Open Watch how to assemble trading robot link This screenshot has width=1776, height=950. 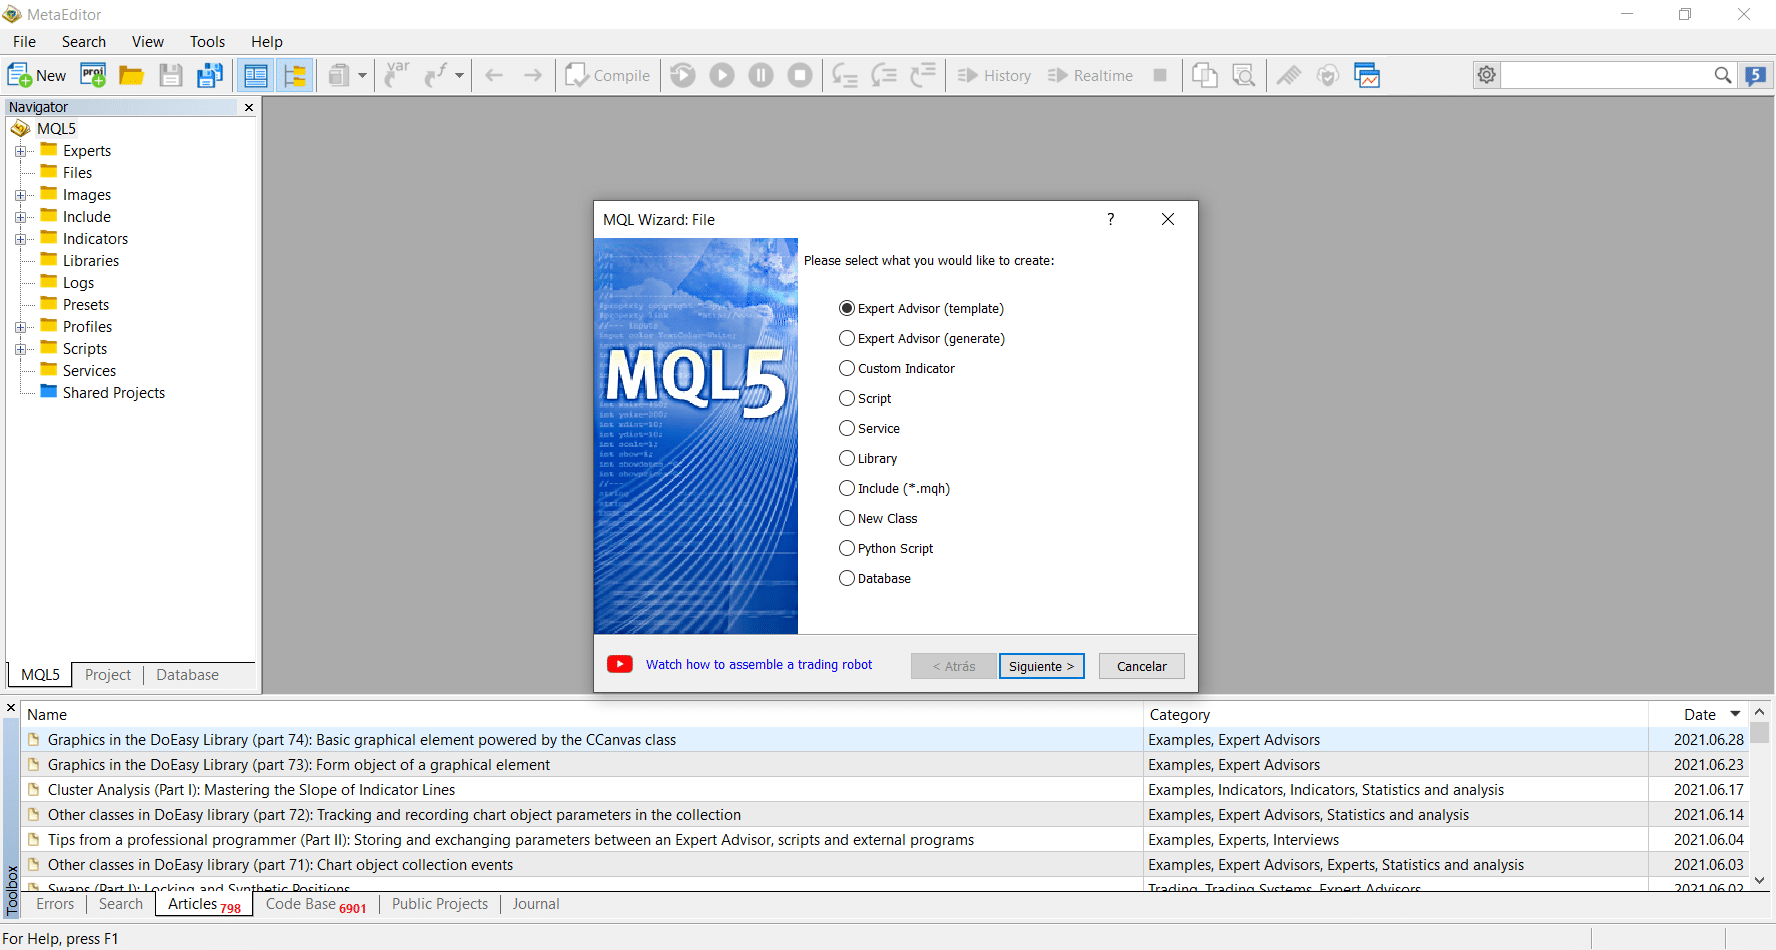758,664
